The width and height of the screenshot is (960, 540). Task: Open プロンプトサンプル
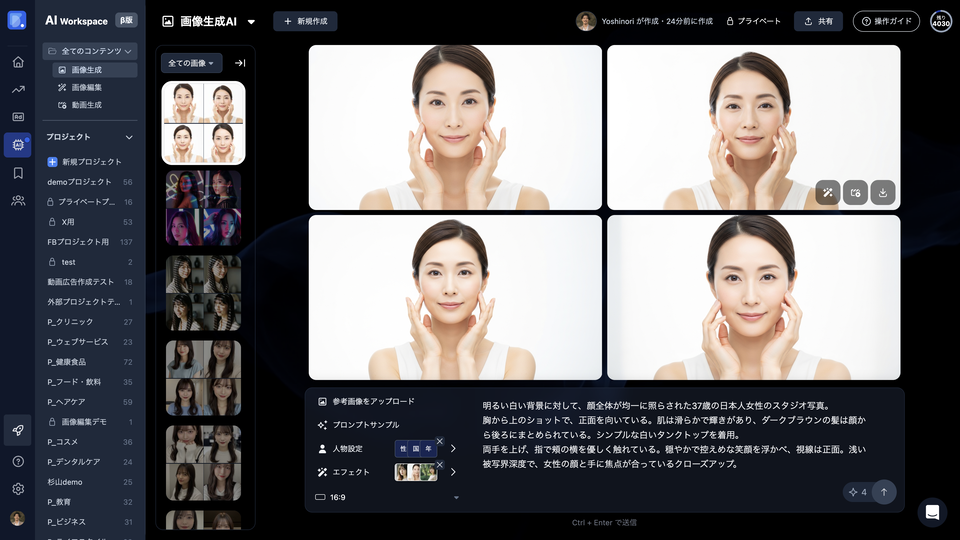tap(358, 425)
